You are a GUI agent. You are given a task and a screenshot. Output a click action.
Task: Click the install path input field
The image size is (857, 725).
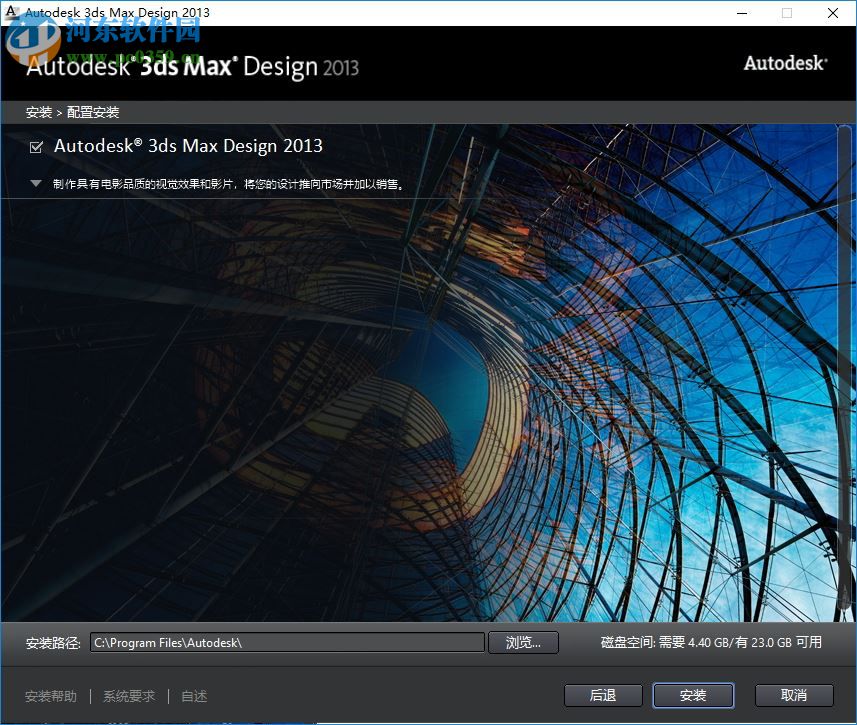(288, 643)
